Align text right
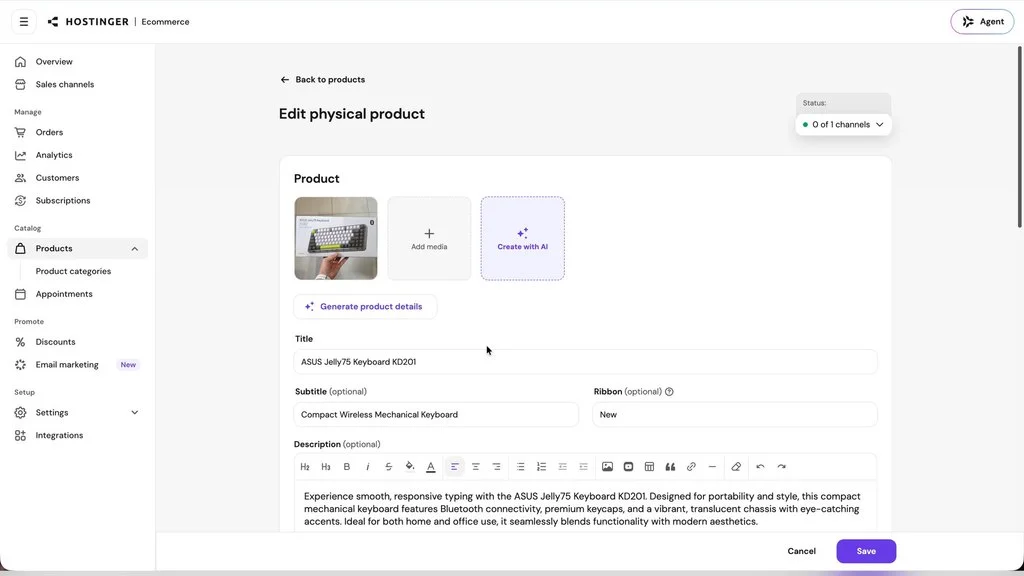 tap(496, 467)
